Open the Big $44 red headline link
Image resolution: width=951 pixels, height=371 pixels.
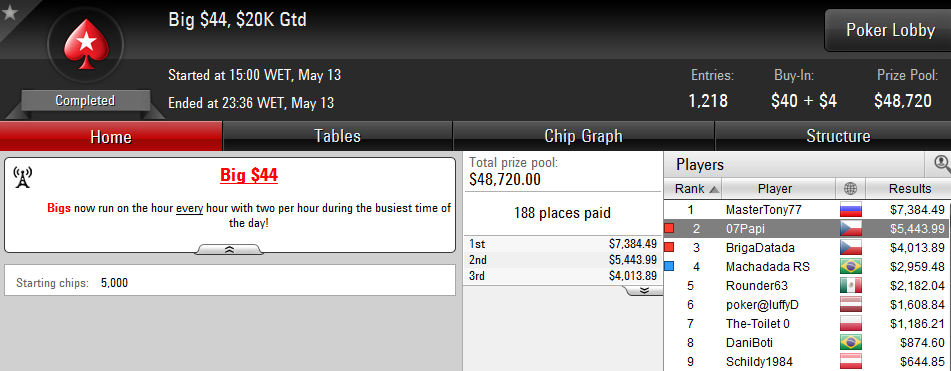pyautogui.click(x=249, y=176)
